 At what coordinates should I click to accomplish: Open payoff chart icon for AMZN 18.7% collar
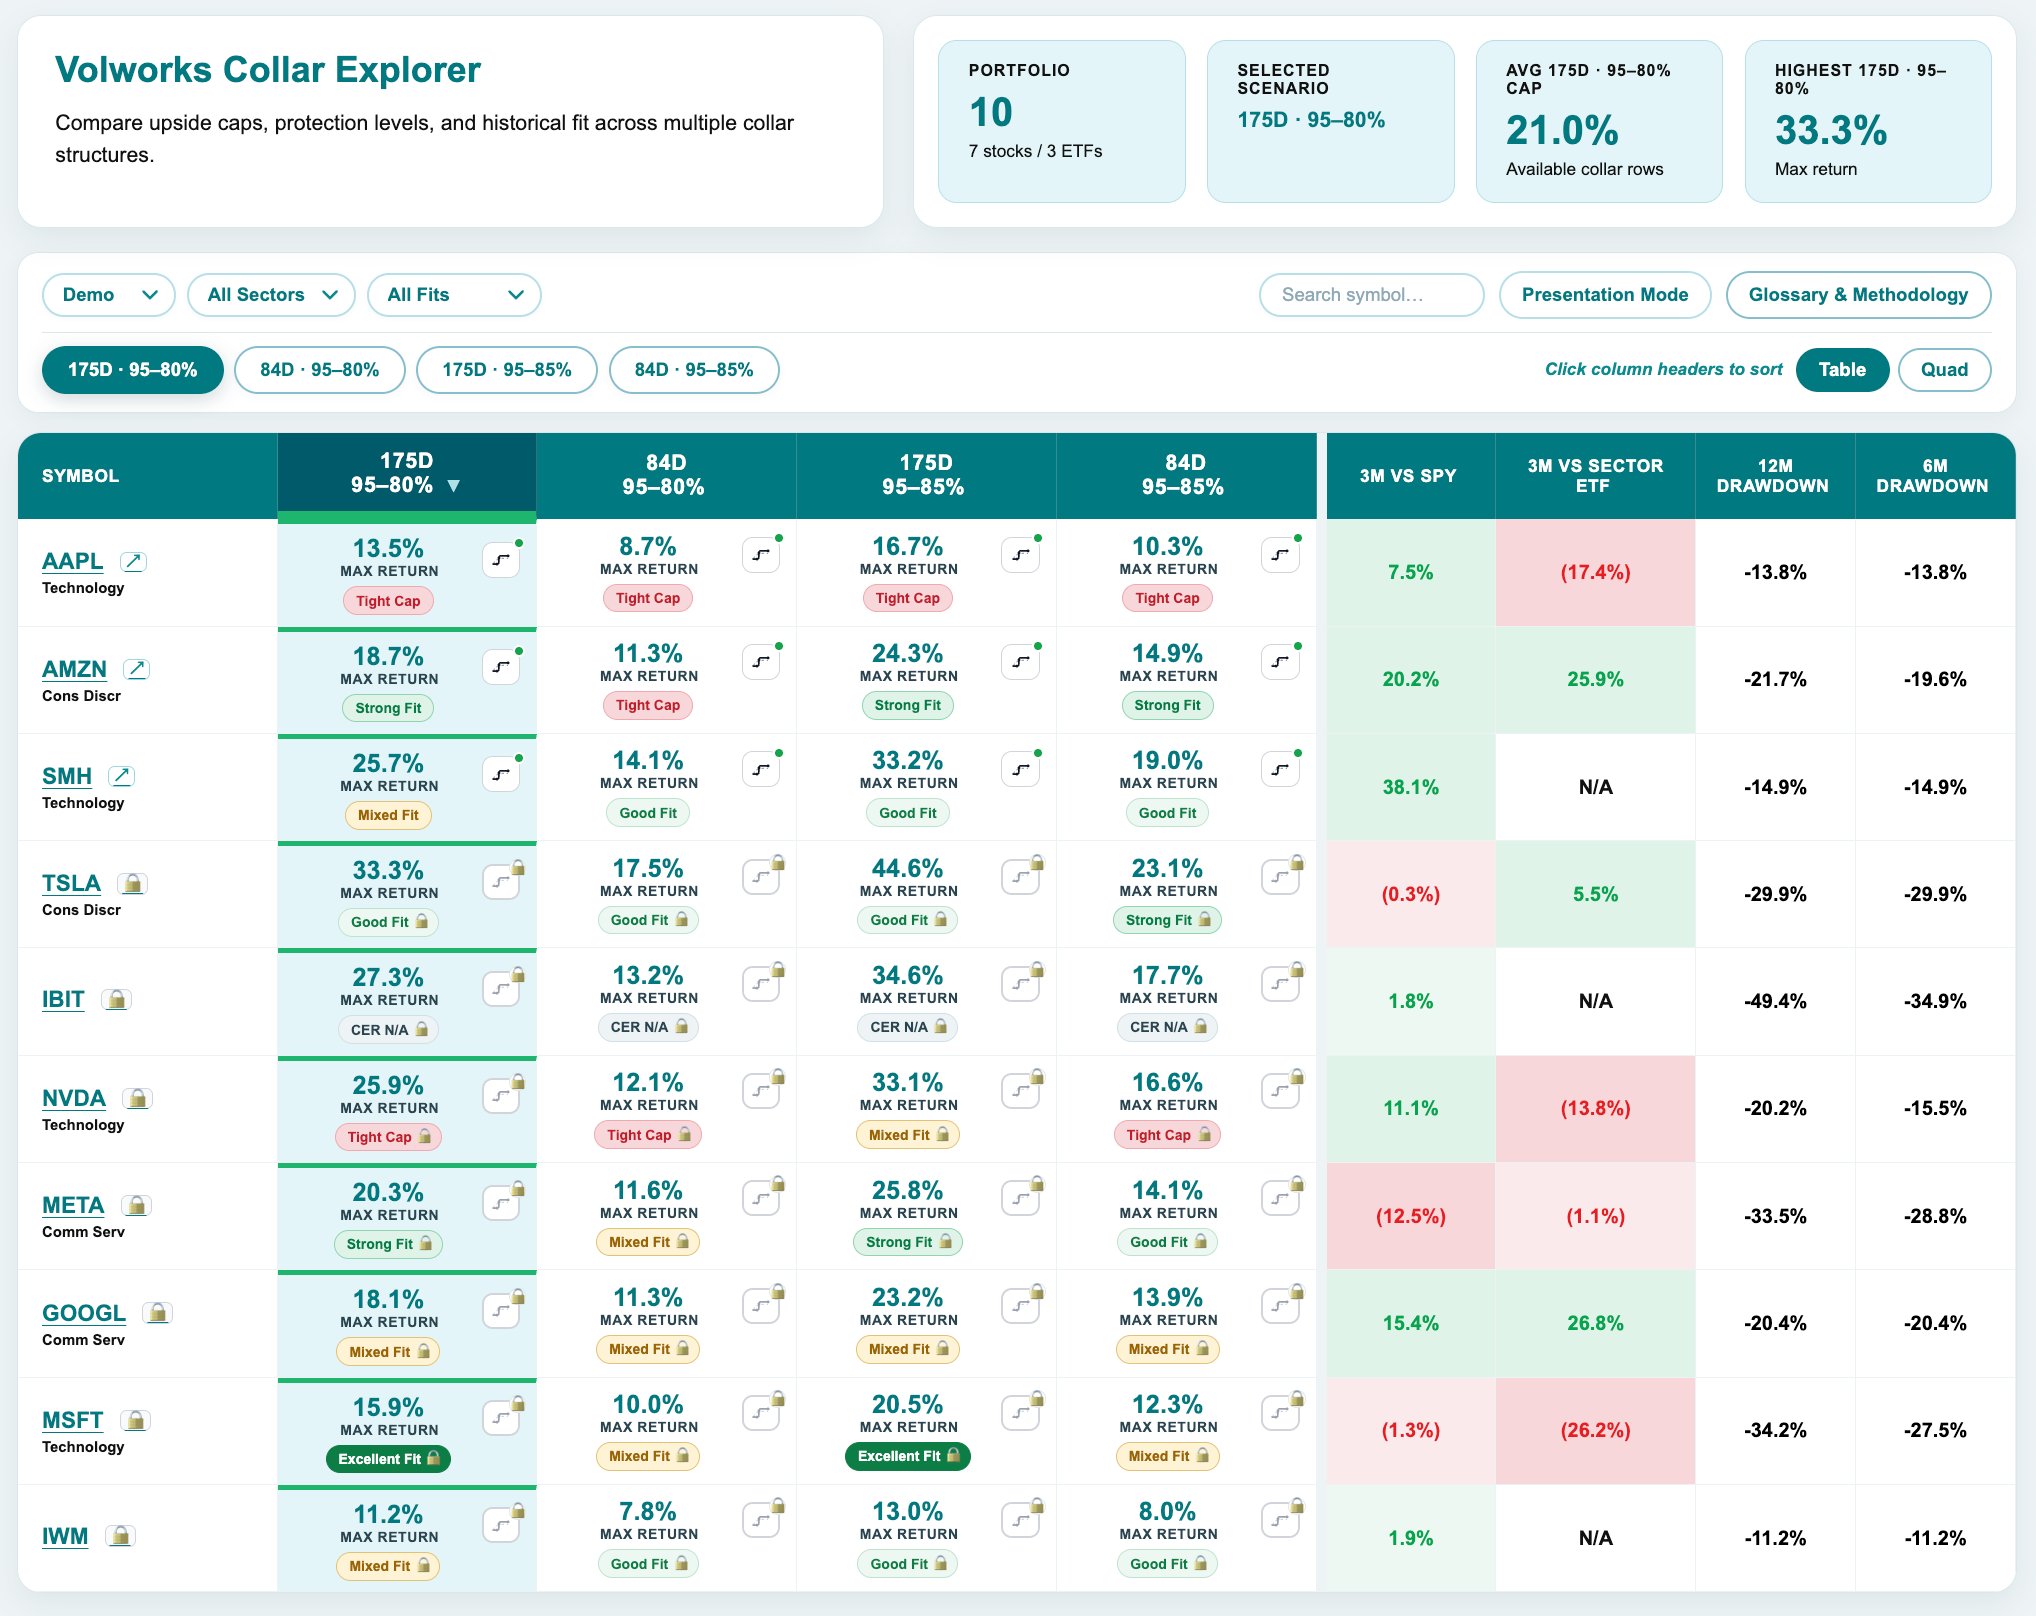[501, 666]
